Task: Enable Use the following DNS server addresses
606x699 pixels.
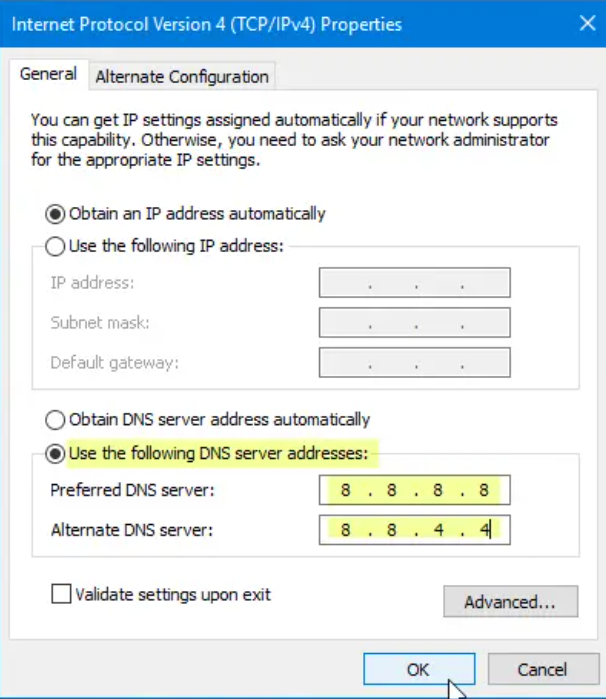Action: coord(54,454)
